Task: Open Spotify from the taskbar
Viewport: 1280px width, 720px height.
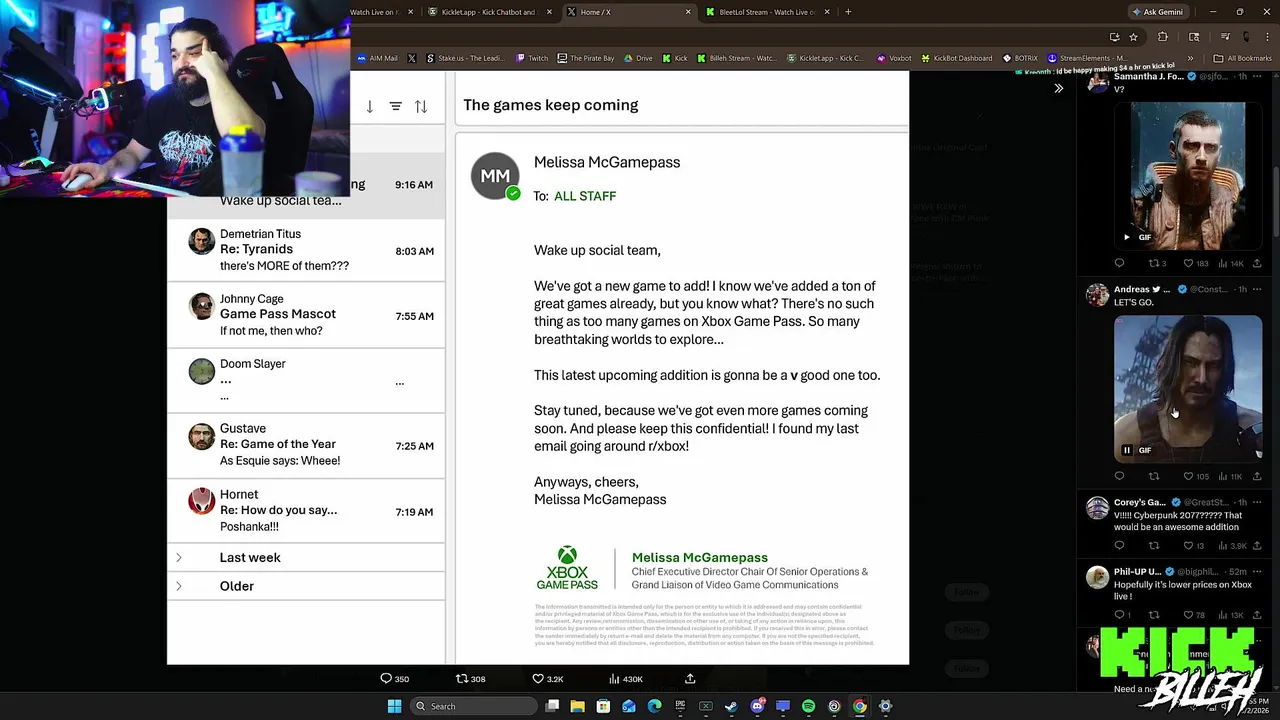Action: (x=808, y=706)
